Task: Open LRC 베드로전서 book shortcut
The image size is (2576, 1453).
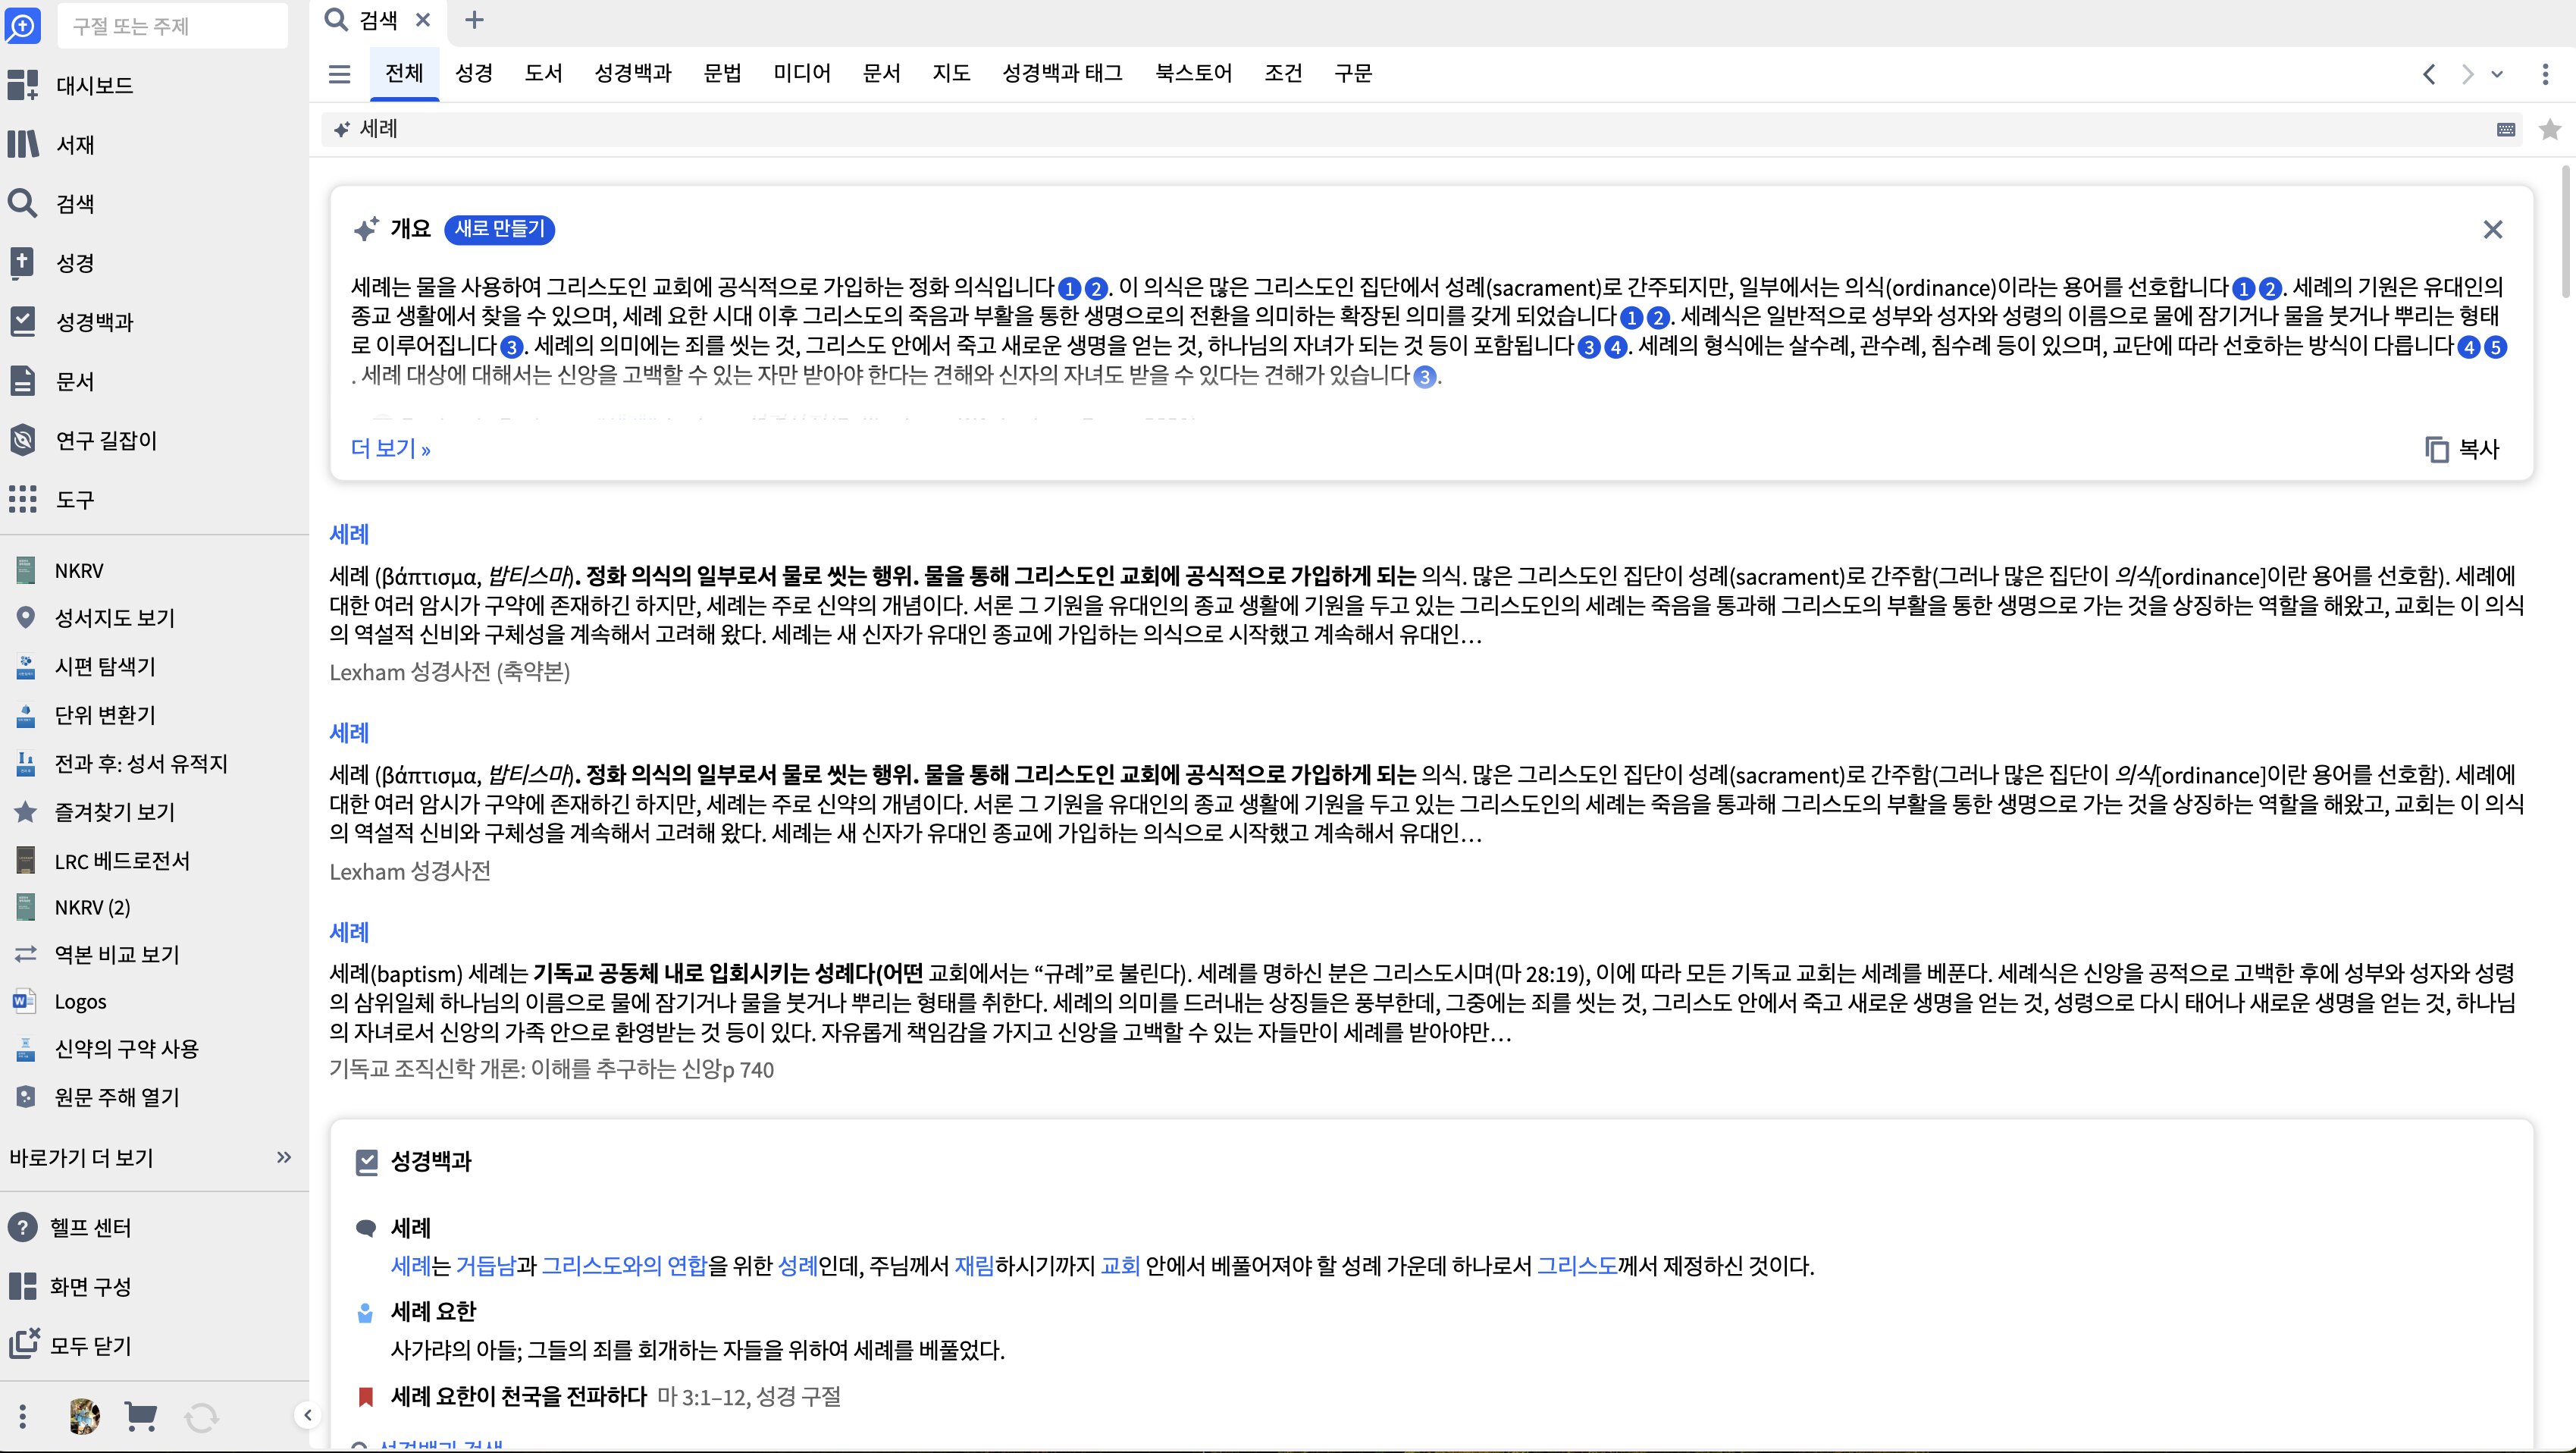Action: pos(122,860)
